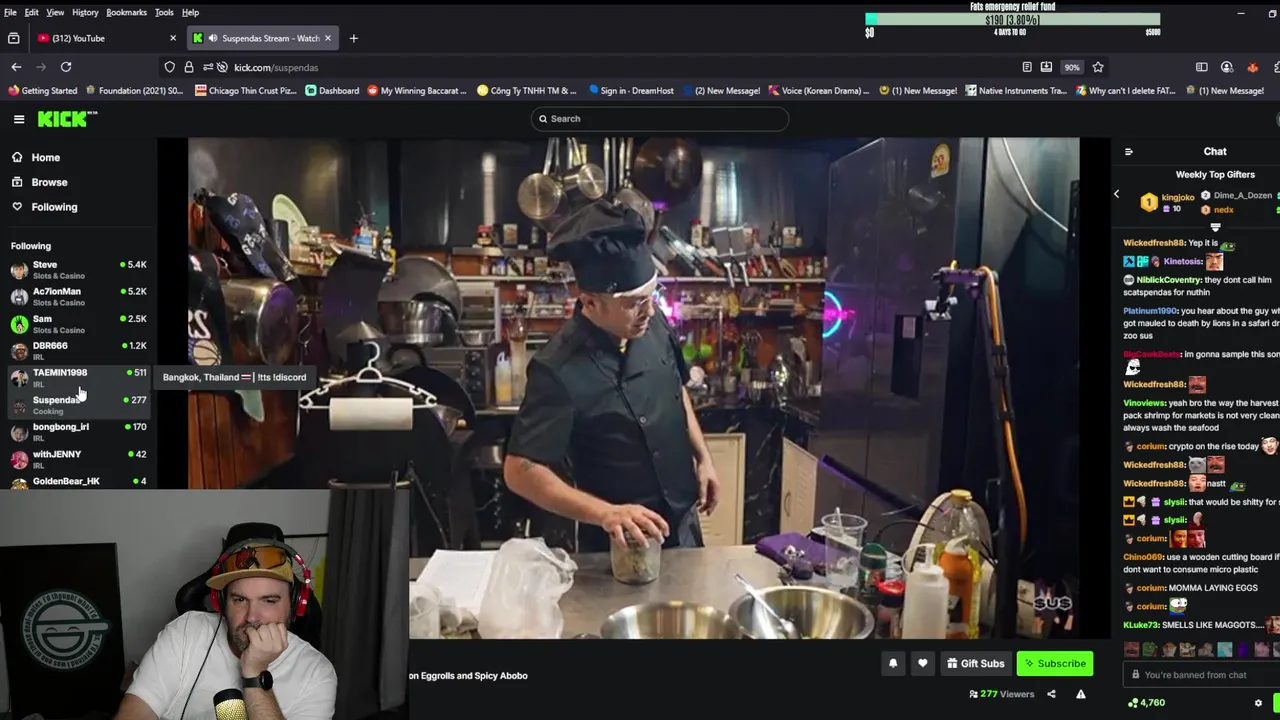Image resolution: width=1280 pixels, height=720 pixels.
Task: Close the YouTube tab
Action: (x=173, y=38)
